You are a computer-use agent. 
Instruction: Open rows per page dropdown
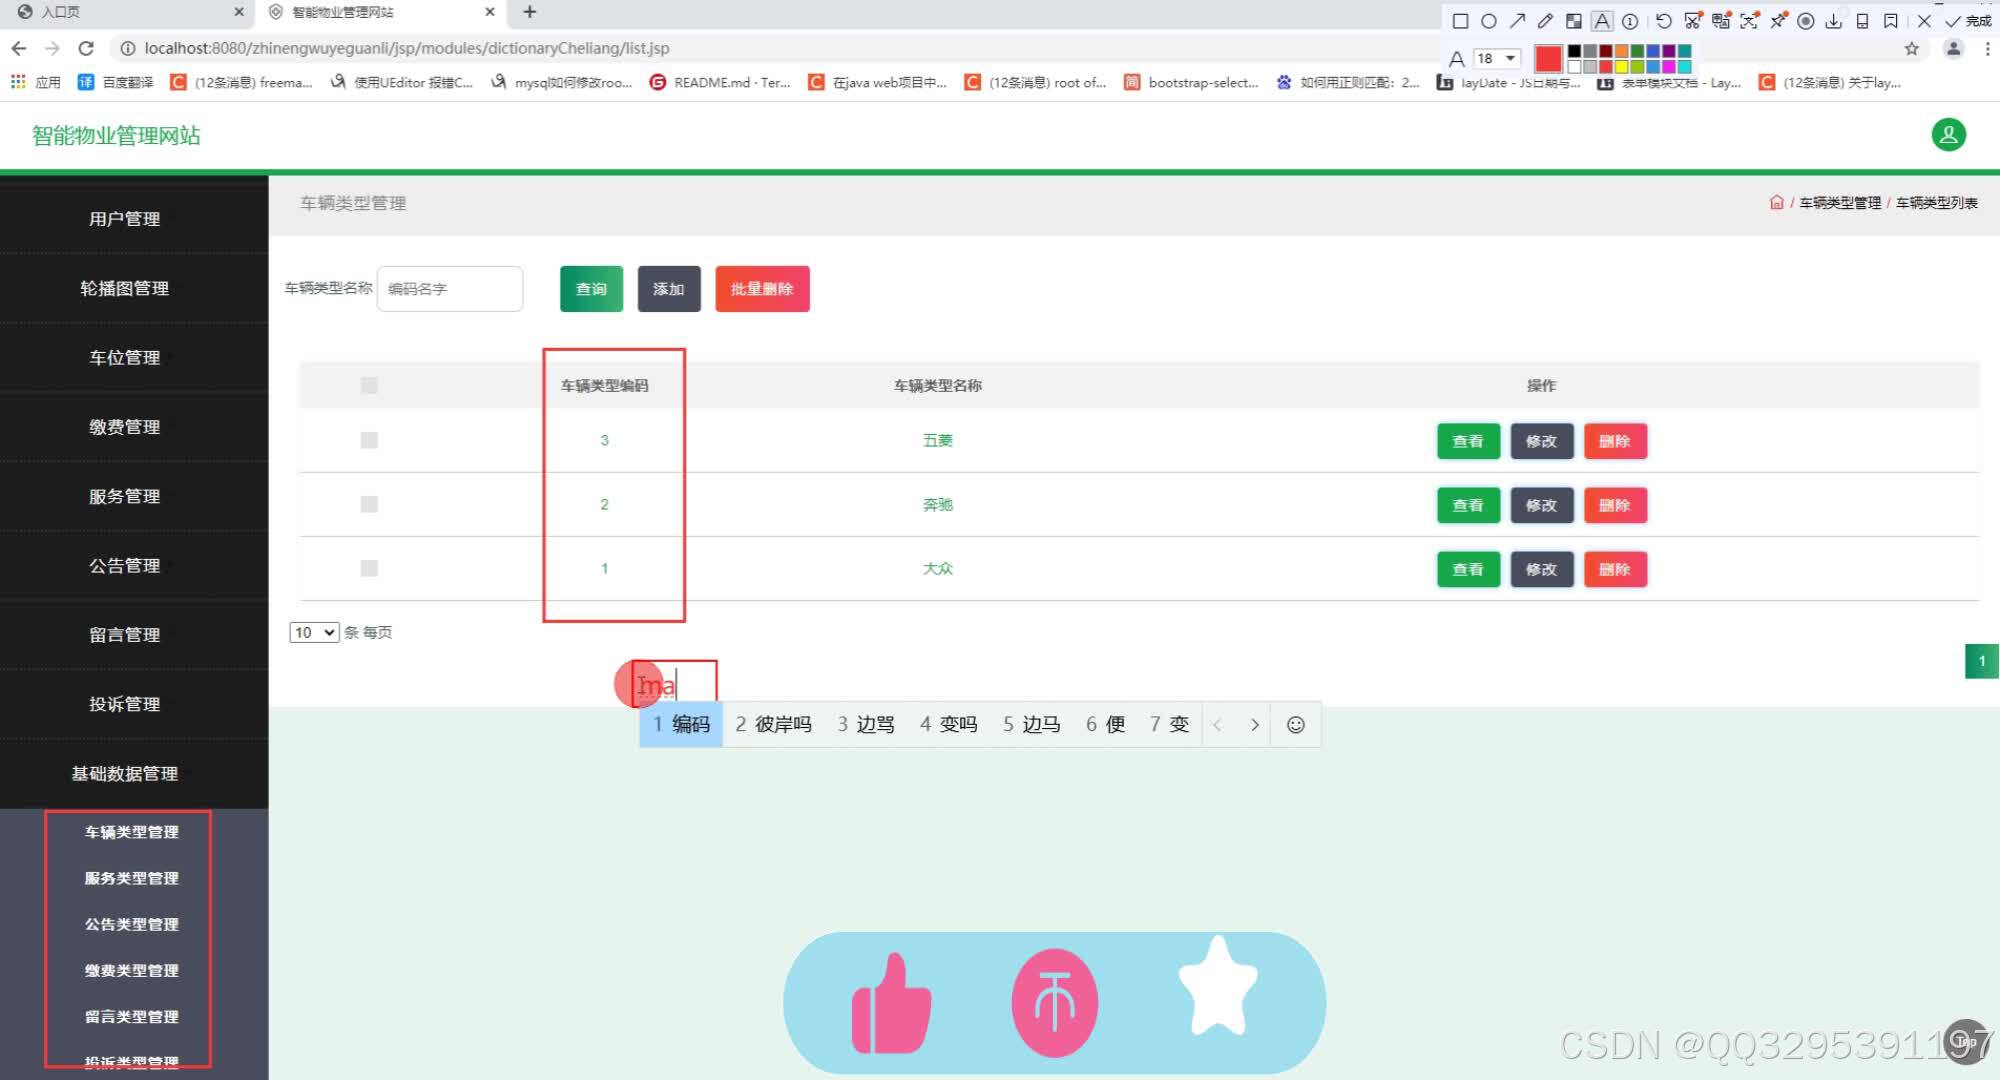(314, 632)
